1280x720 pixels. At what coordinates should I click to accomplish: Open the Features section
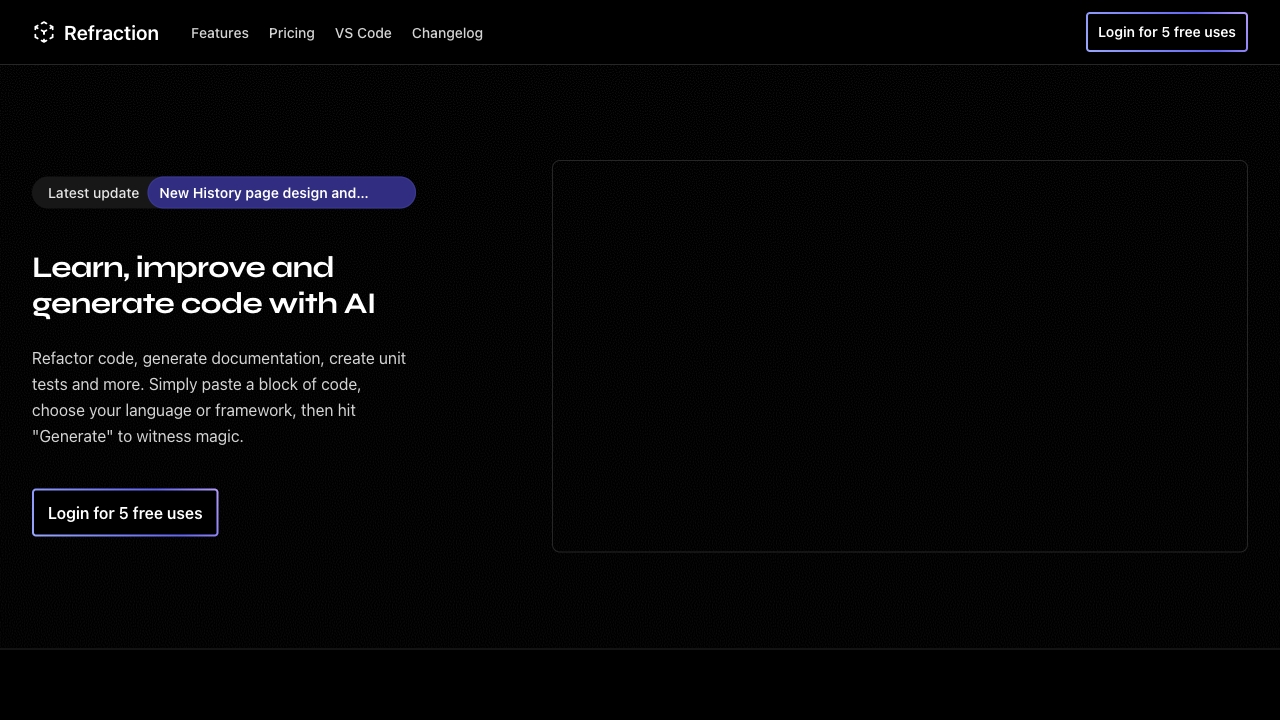click(219, 33)
